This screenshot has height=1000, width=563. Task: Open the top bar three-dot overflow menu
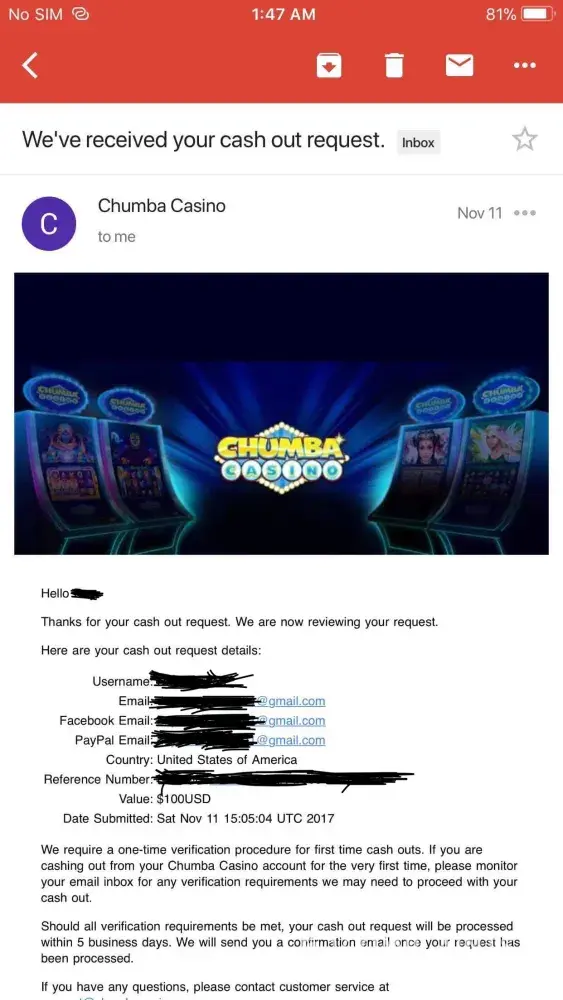(x=525, y=65)
